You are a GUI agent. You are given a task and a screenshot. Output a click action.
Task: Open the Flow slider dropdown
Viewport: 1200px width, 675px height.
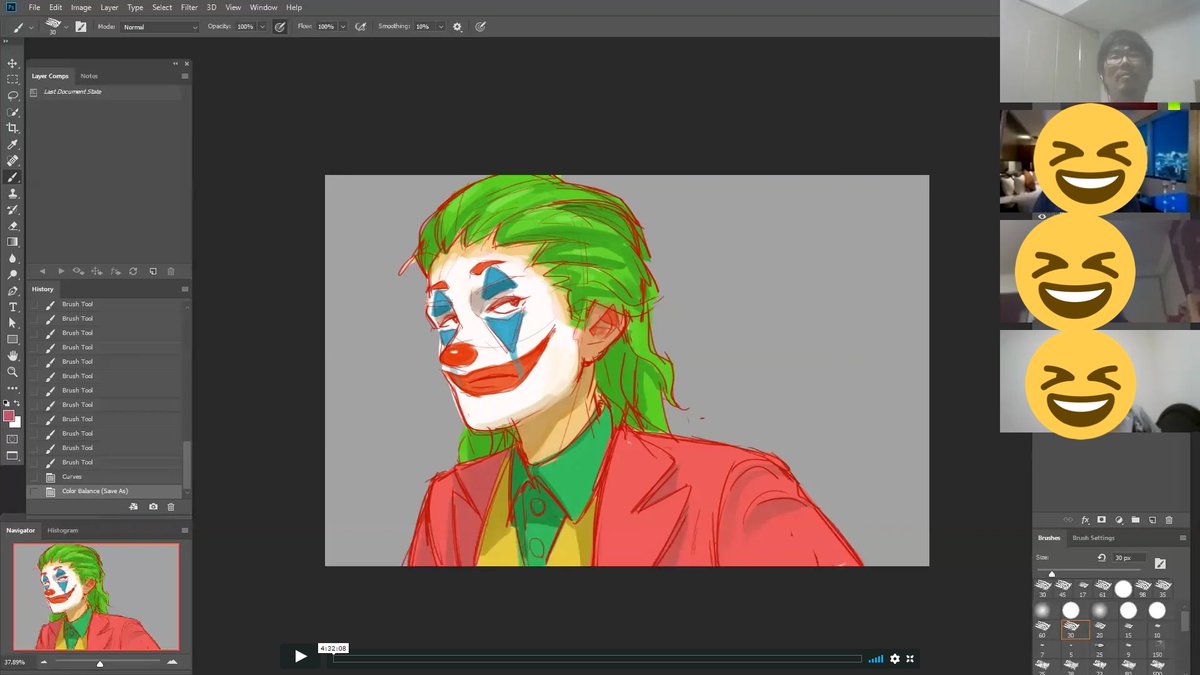coord(344,27)
